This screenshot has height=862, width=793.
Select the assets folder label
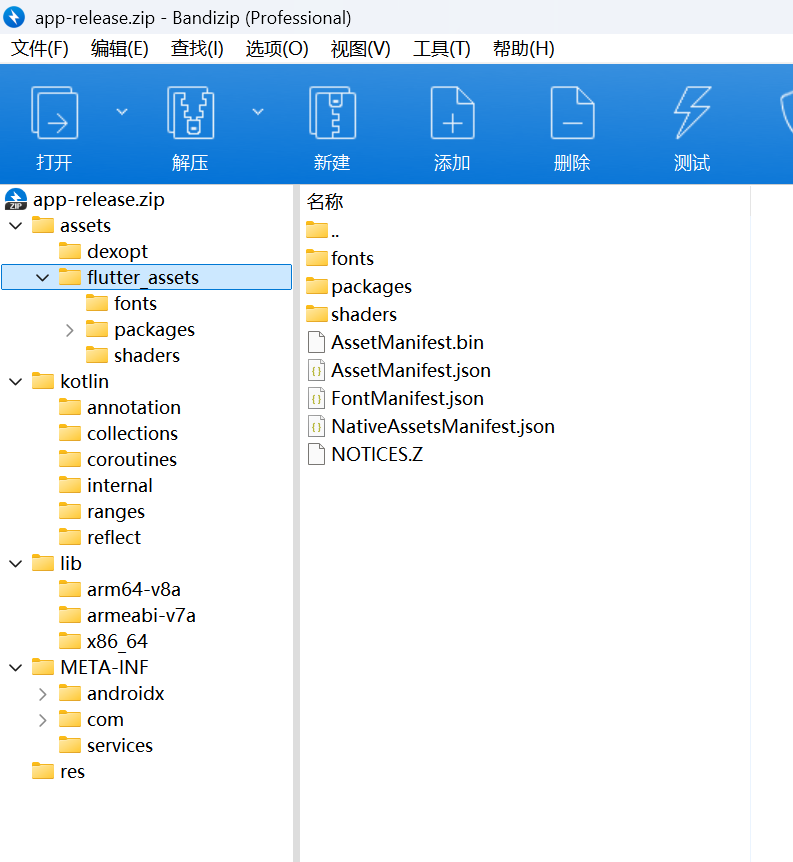pyautogui.click(x=85, y=226)
